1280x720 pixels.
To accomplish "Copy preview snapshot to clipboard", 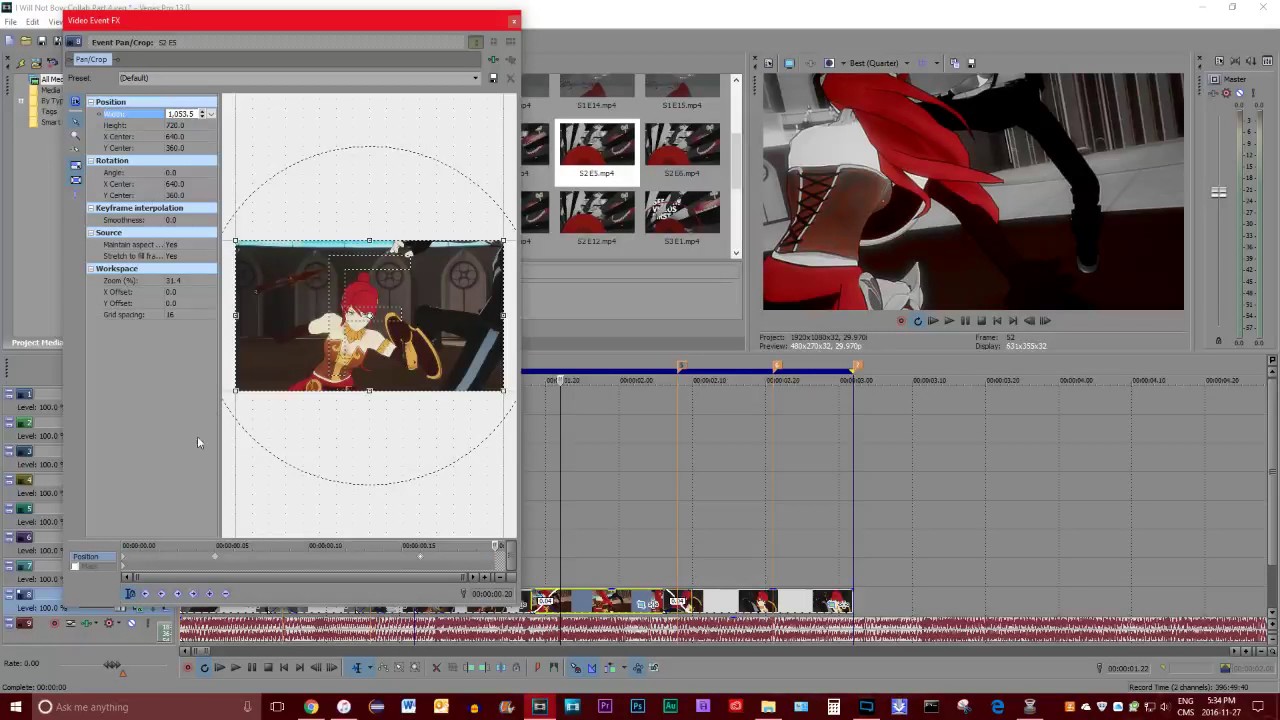I will coord(954,63).
